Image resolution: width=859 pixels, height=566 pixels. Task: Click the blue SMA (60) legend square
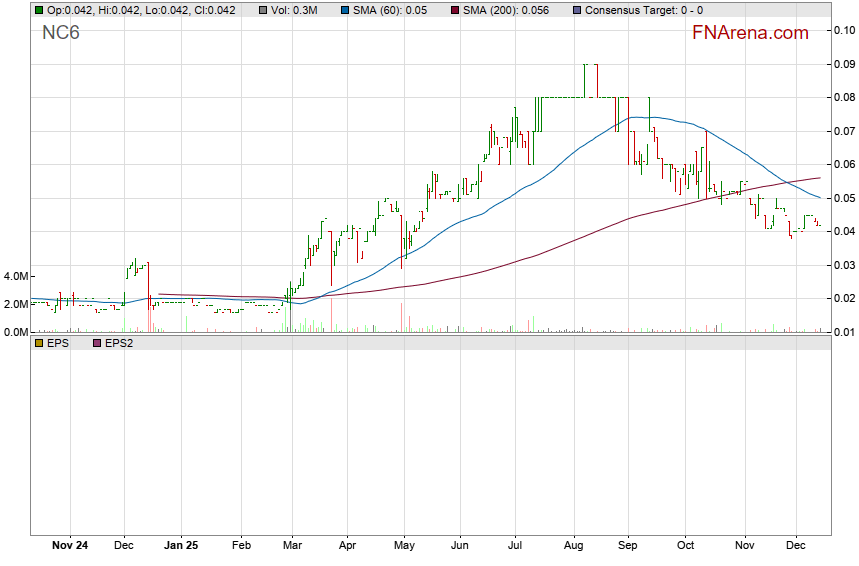click(345, 10)
